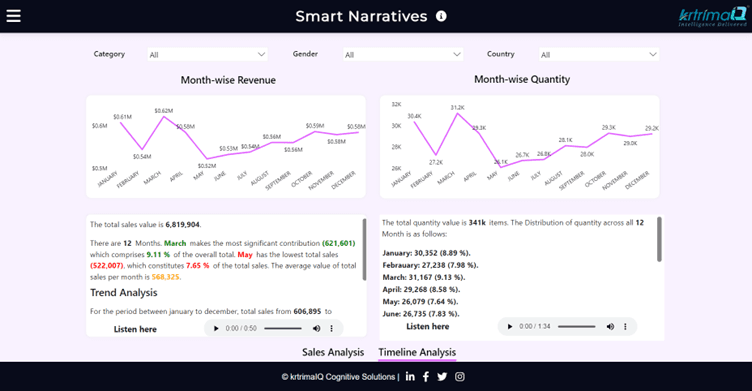752x391 pixels.
Task: Click the red May text in narrative
Action: 245,255
